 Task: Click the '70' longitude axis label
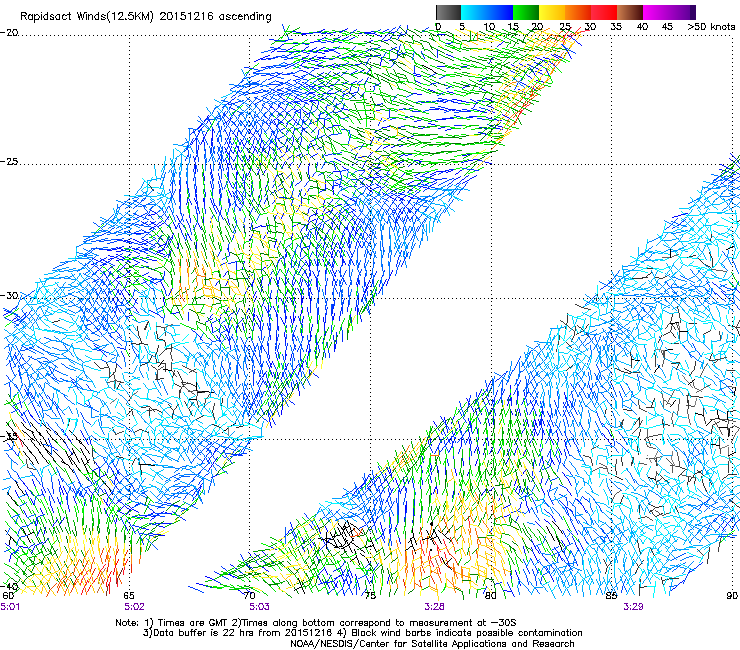250,596
